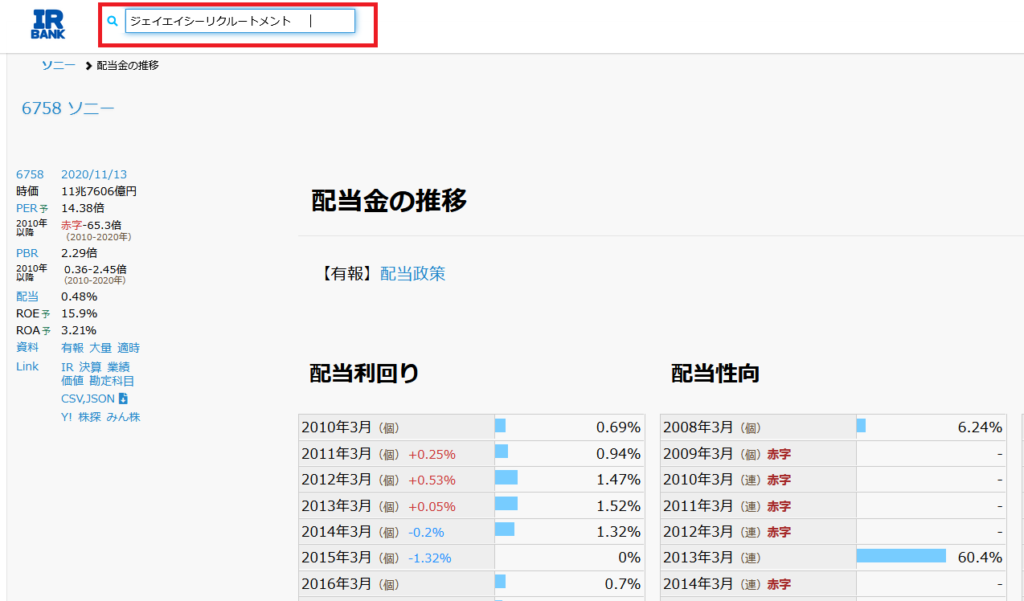Click the 配当金の推移 breadcrumb text
The height and width of the screenshot is (601, 1024).
[x=127, y=65]
